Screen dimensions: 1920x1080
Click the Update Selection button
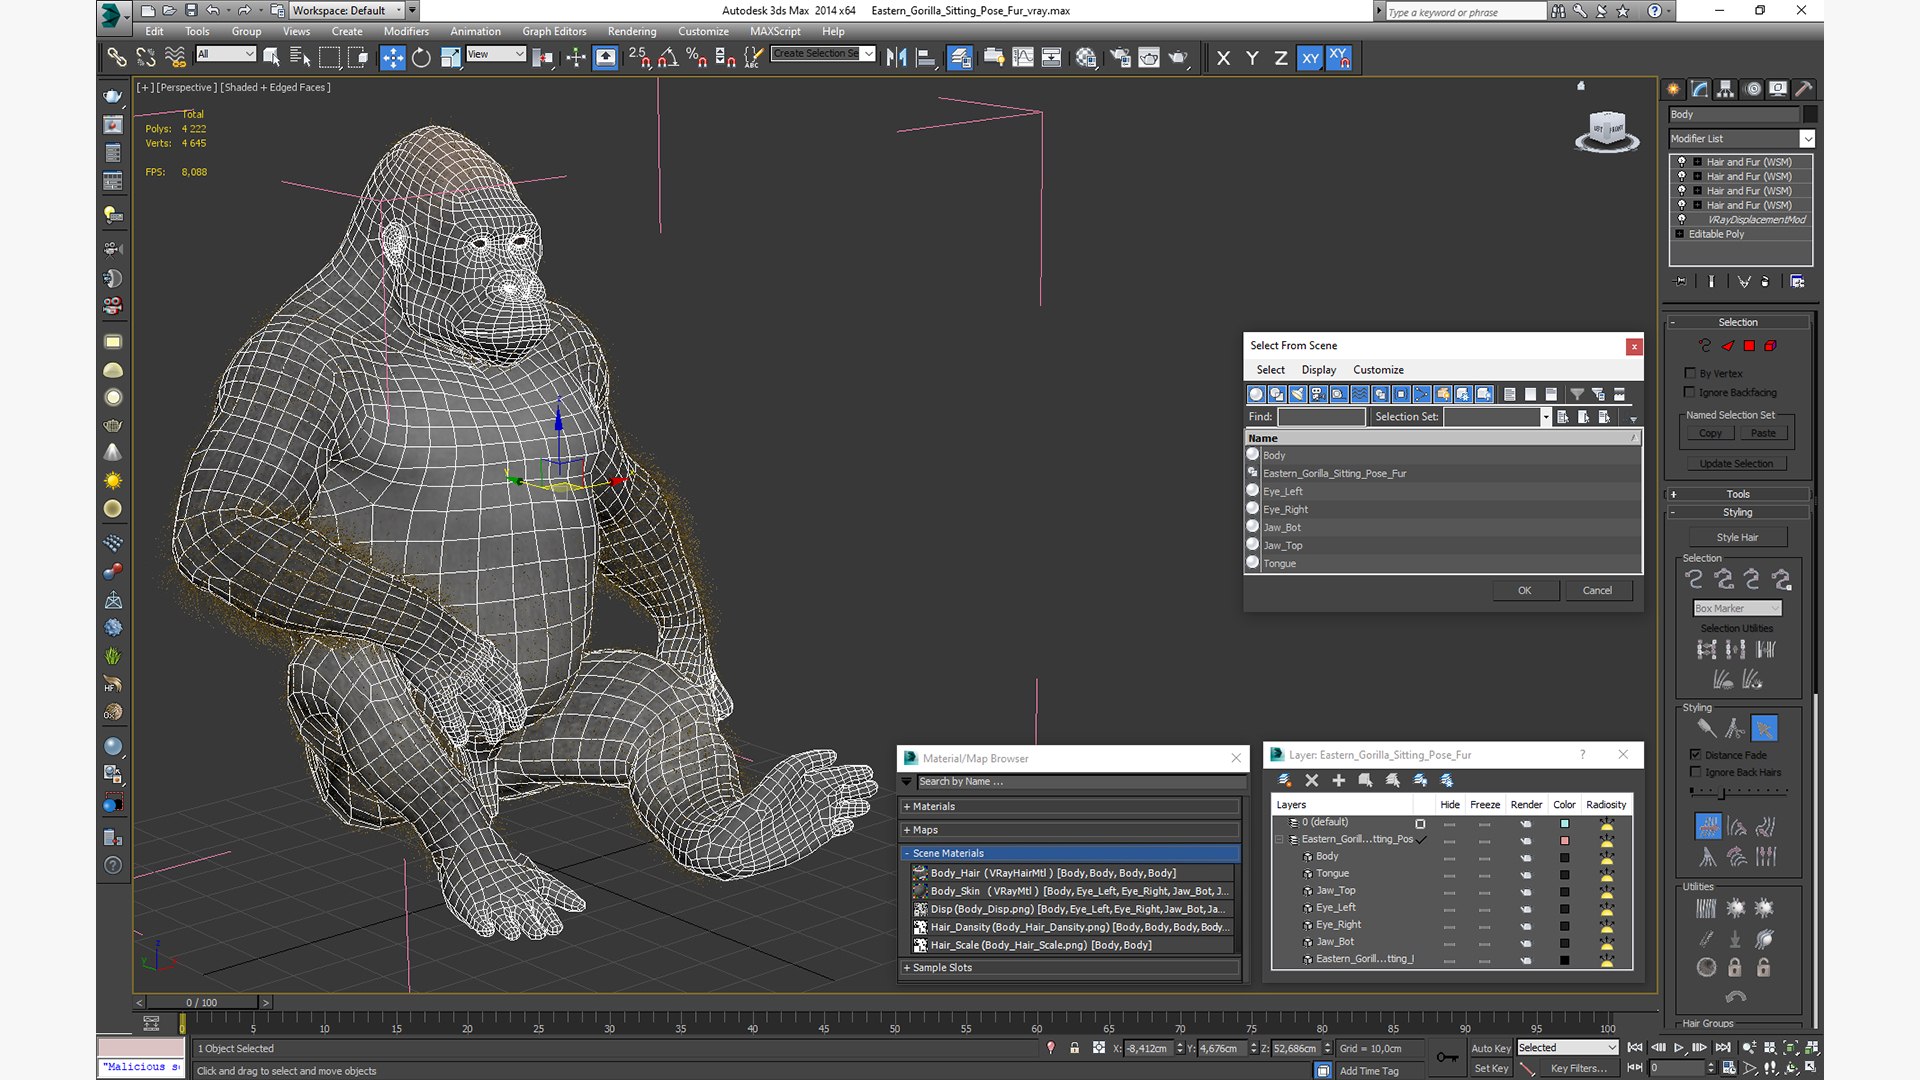[x=1736, y=464]
